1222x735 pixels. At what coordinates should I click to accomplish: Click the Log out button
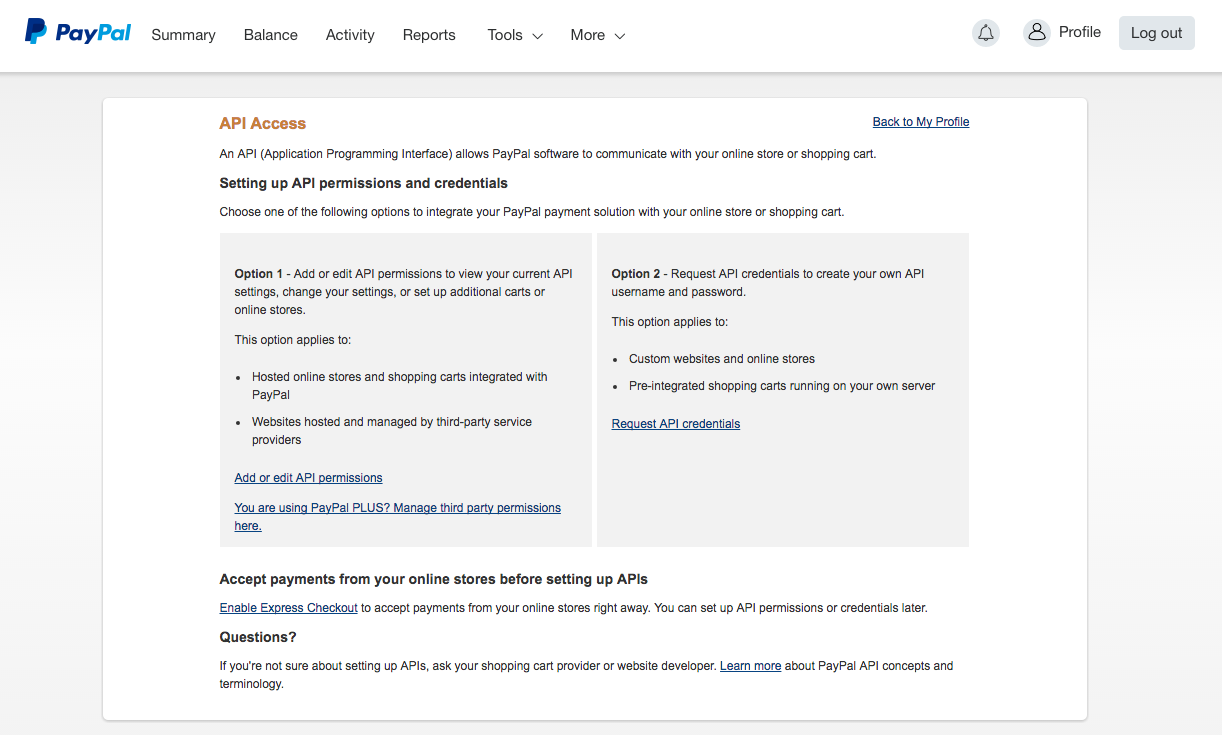(x=1156, y=33)
